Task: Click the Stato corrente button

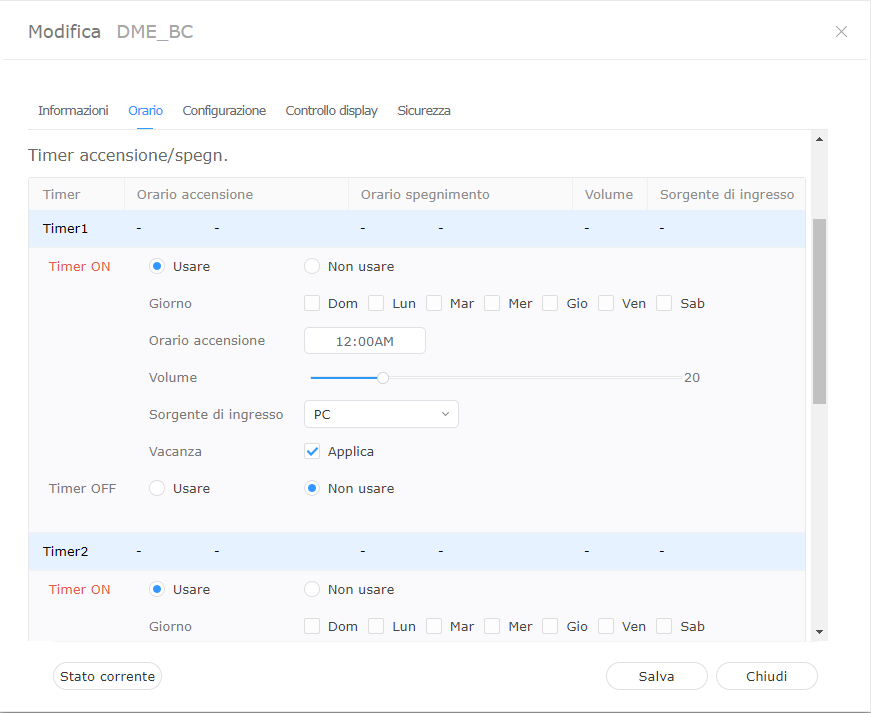Action: [x=107, y=676]
